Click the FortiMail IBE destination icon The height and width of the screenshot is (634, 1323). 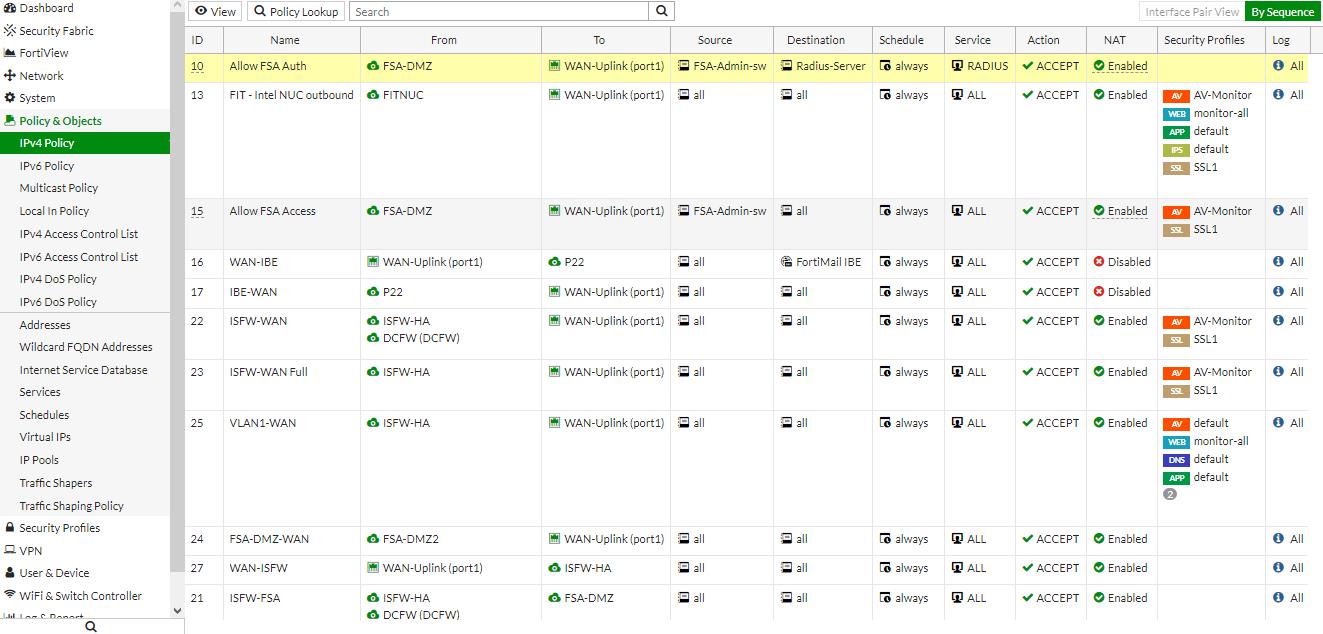point(786,262)
